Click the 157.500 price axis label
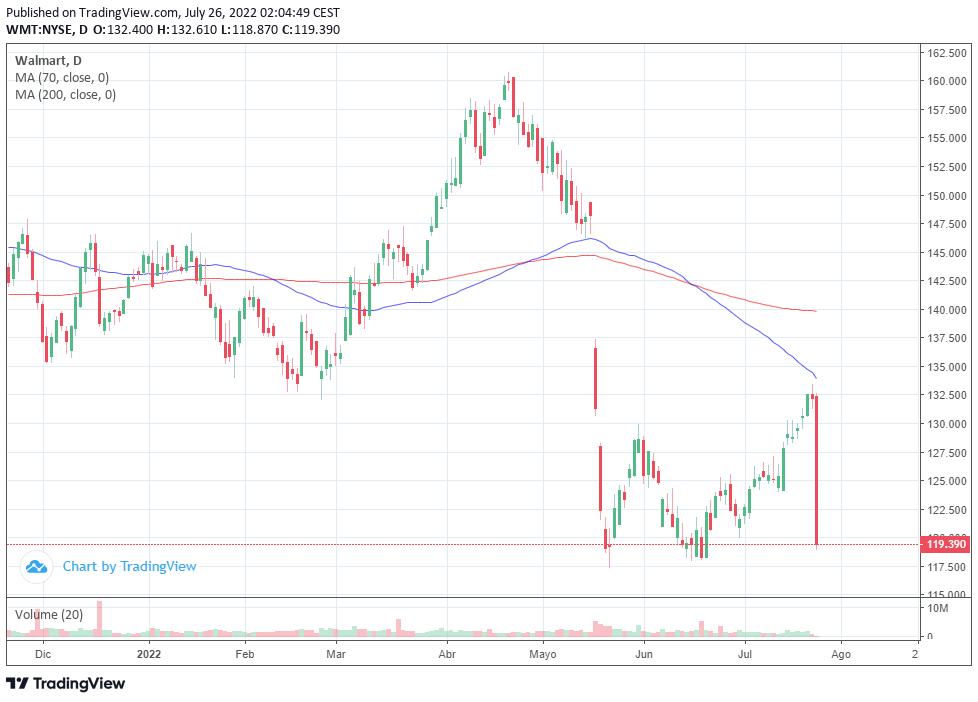This screenshot has height=702, width=978. coord(947,110)
